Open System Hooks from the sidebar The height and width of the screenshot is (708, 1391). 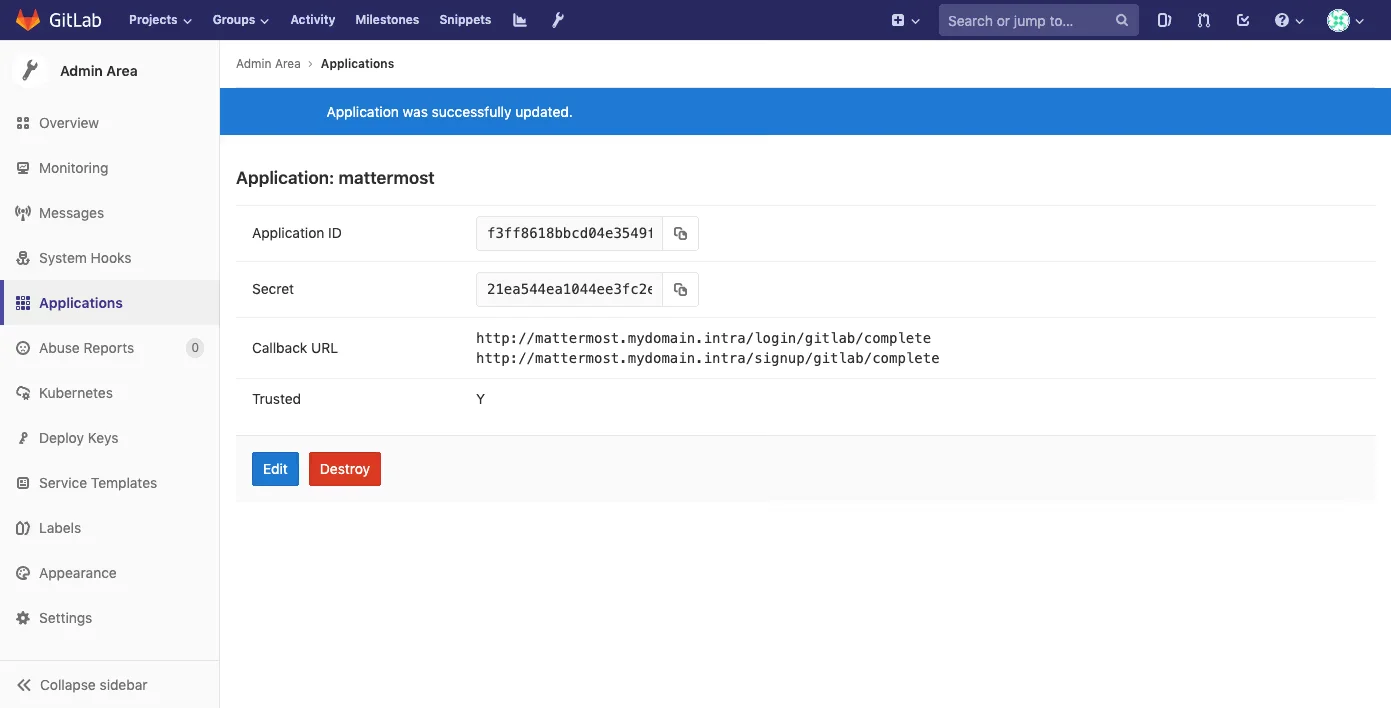point(85,258)
